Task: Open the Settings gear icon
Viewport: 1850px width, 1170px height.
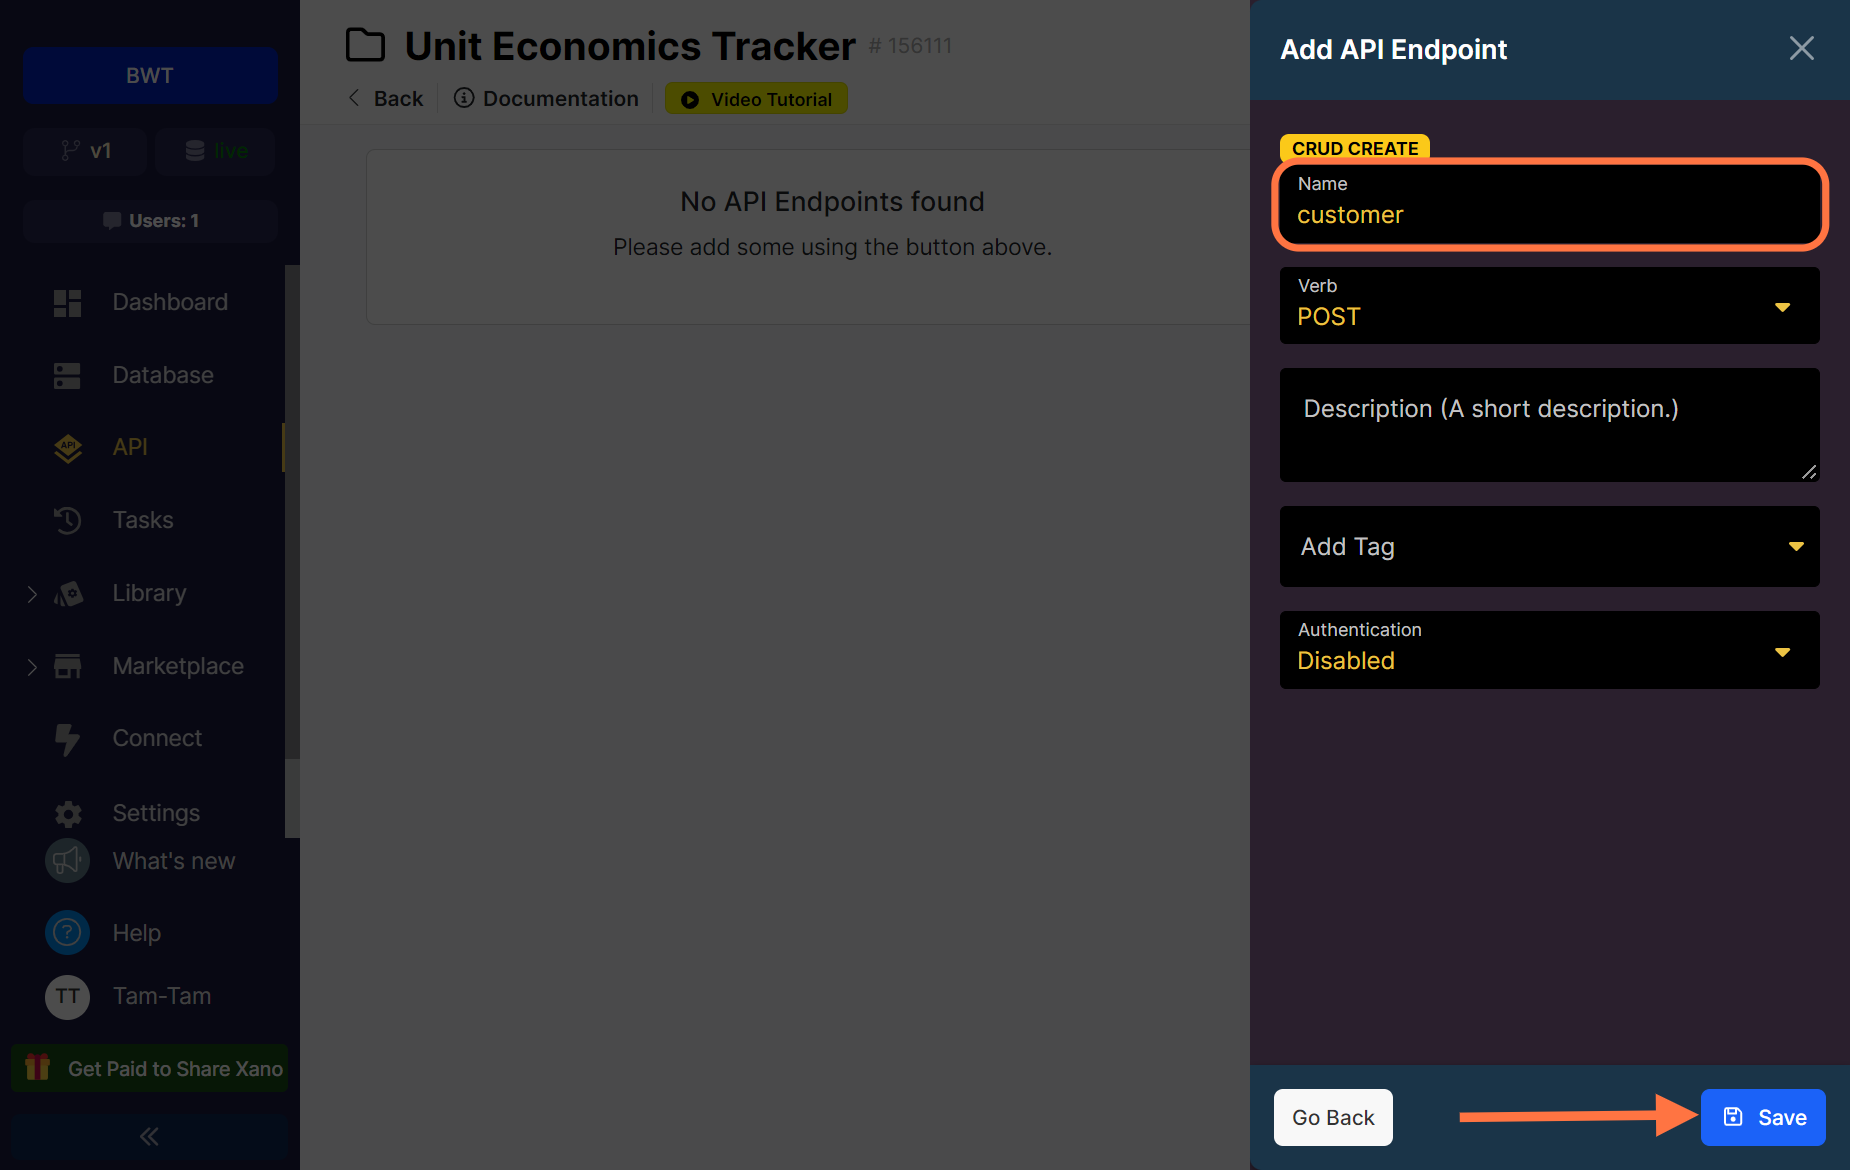Action: pos(68,814)
